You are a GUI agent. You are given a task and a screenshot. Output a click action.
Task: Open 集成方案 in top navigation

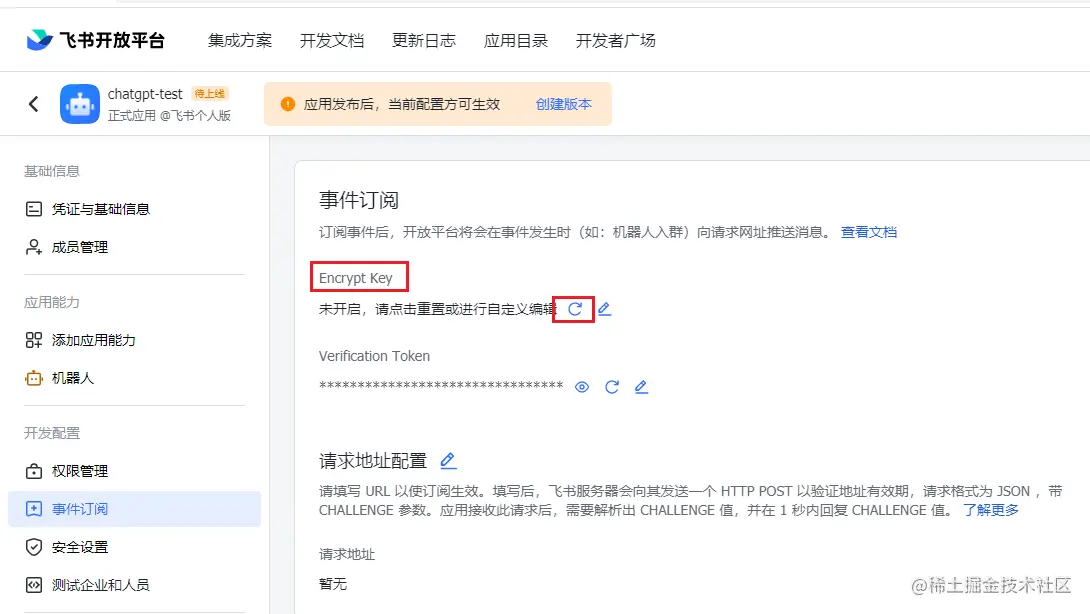point(240,40)
